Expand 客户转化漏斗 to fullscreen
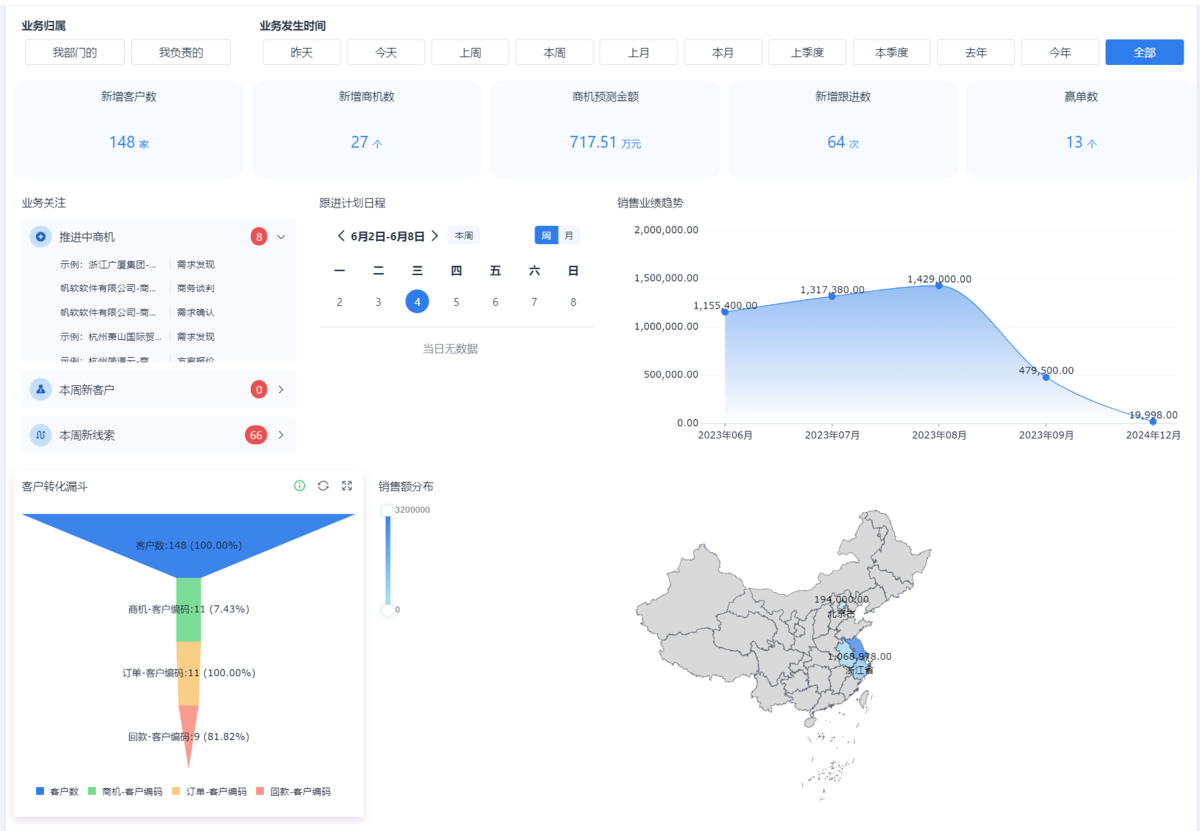1200x831 pixels. [x=347, y=486]
